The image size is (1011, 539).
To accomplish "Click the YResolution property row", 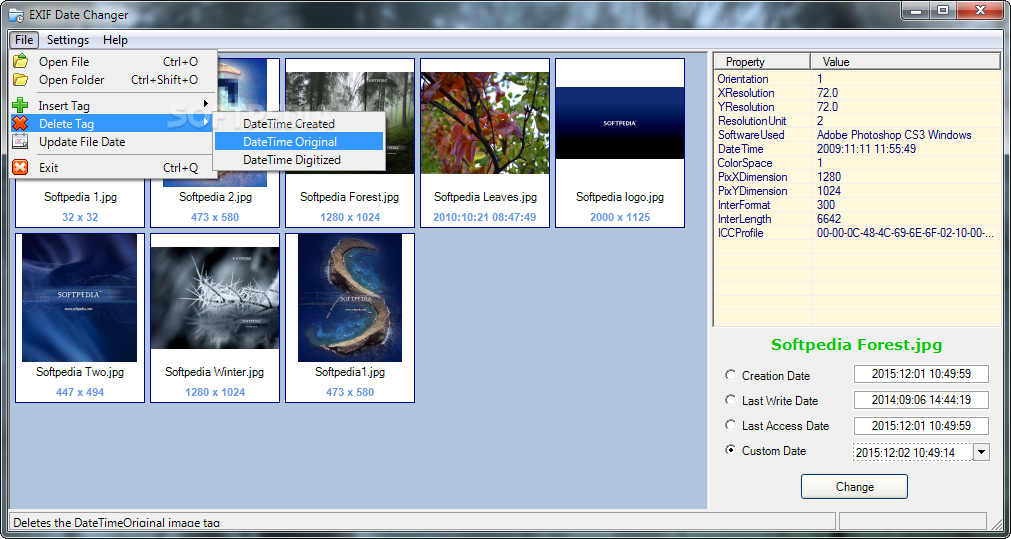I will 858,107.
